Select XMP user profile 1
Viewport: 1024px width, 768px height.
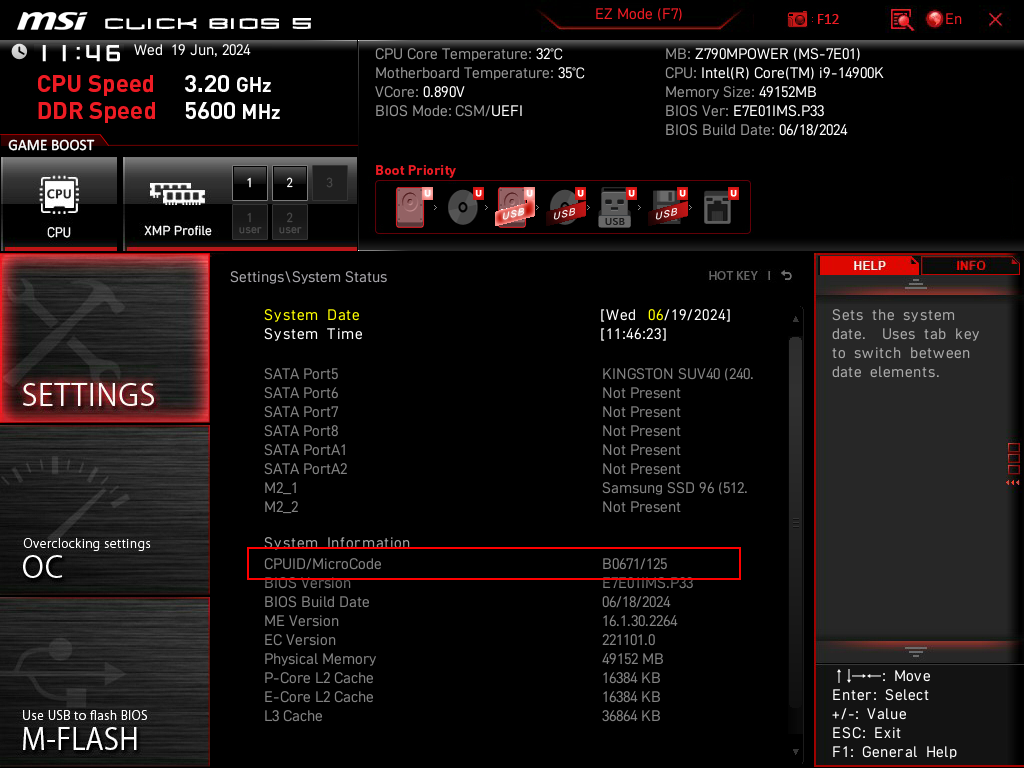click(x=249, y=222)
